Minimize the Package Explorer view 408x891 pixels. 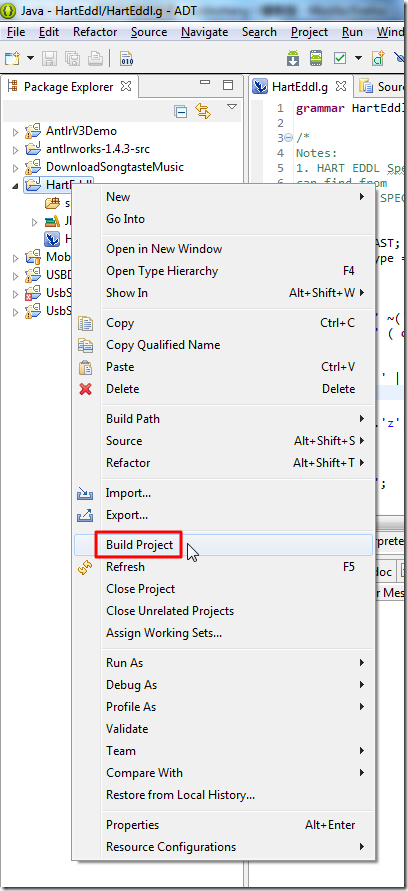[205, 85]
